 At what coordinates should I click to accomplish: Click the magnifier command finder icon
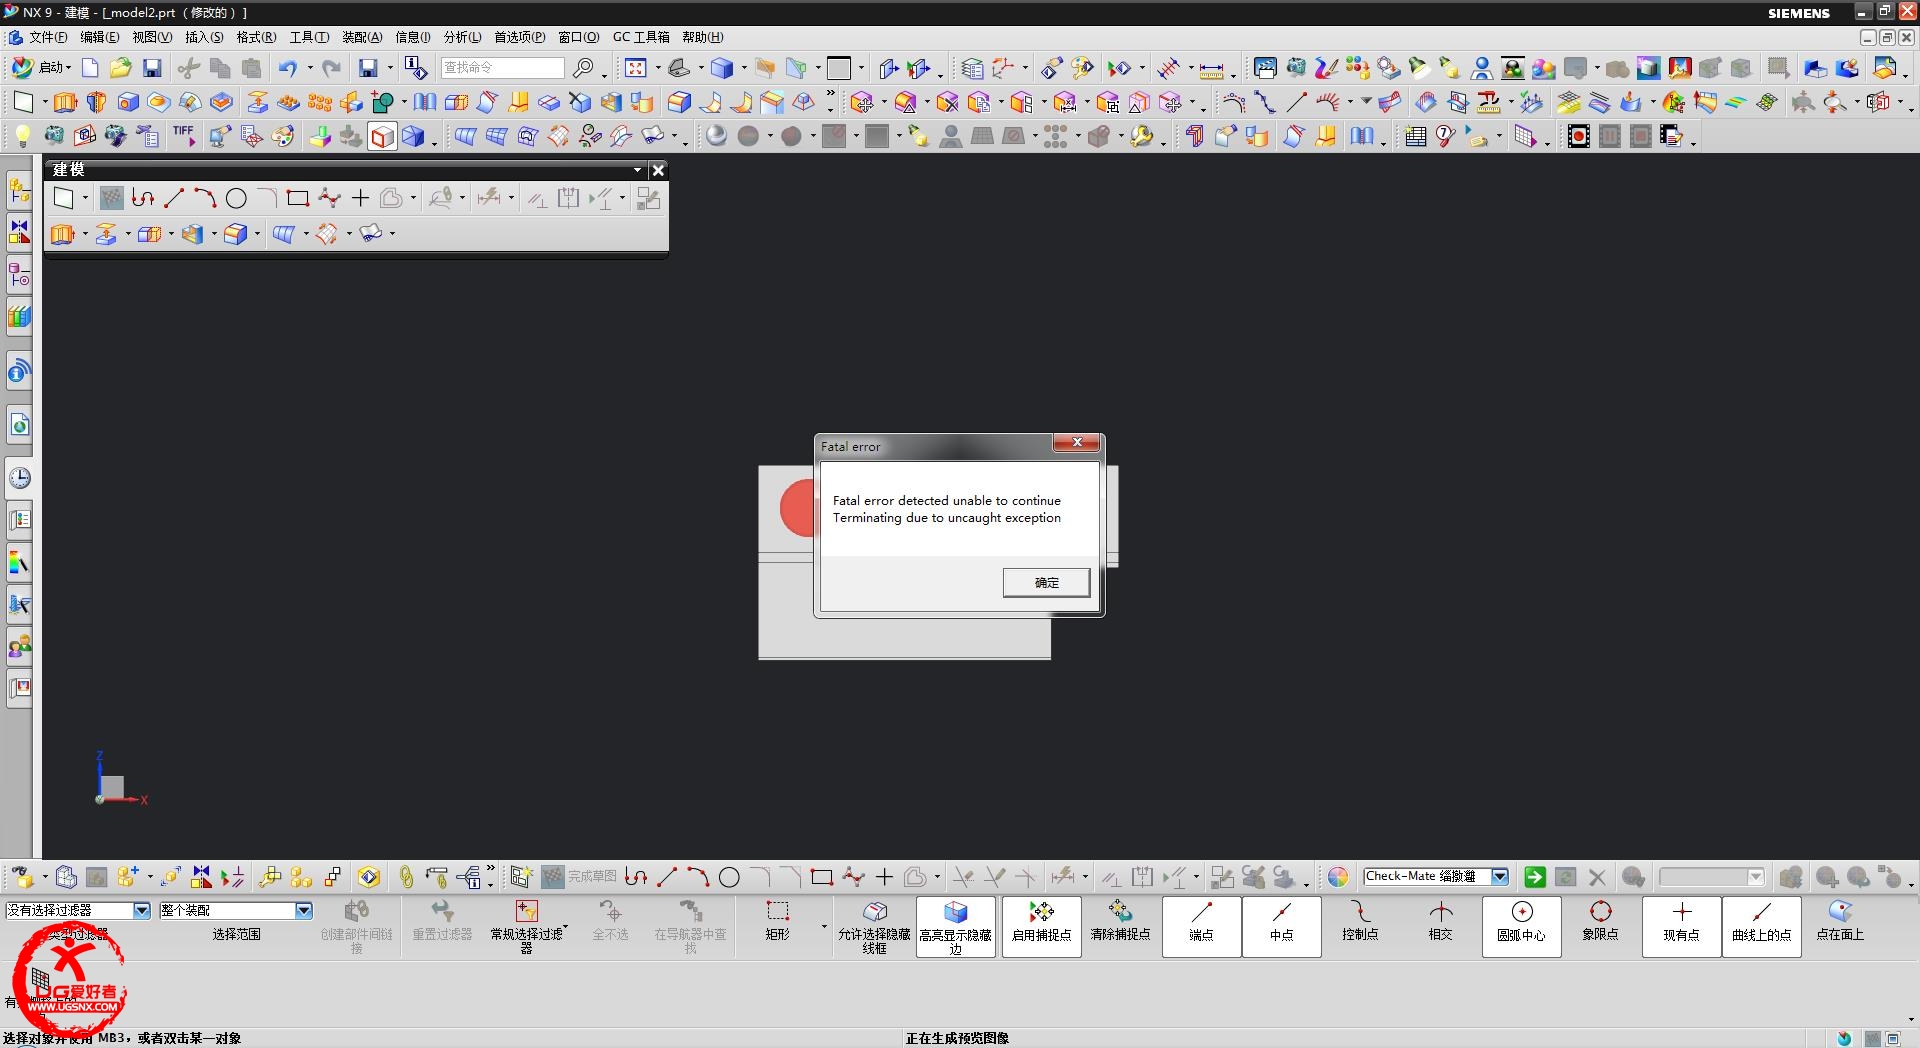coord(583,68)
